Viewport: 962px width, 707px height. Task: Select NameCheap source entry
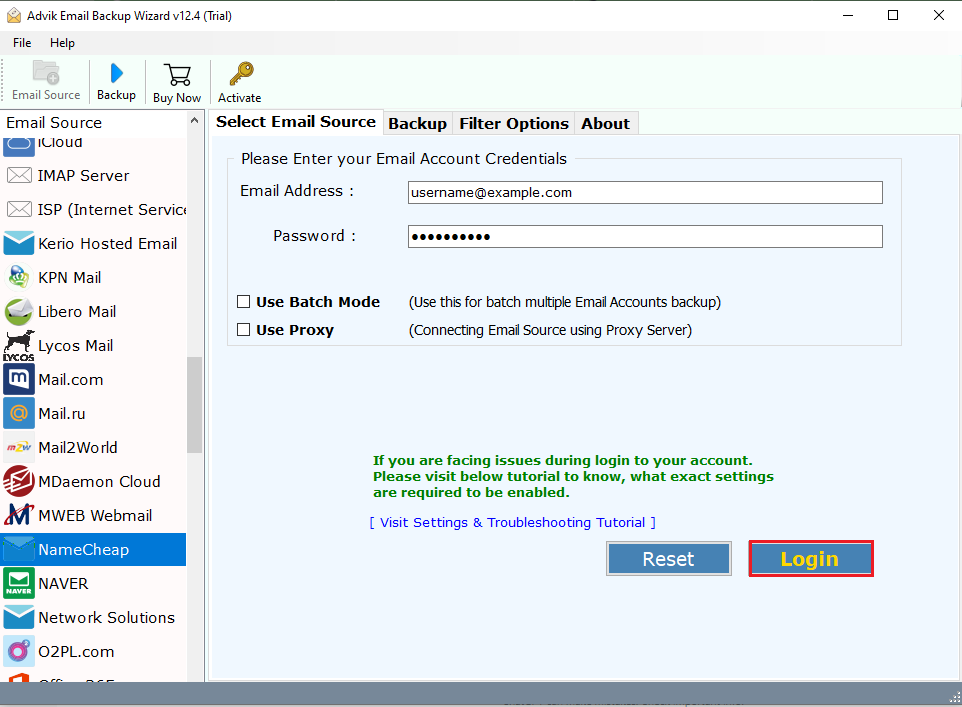[x=94, y=550]
